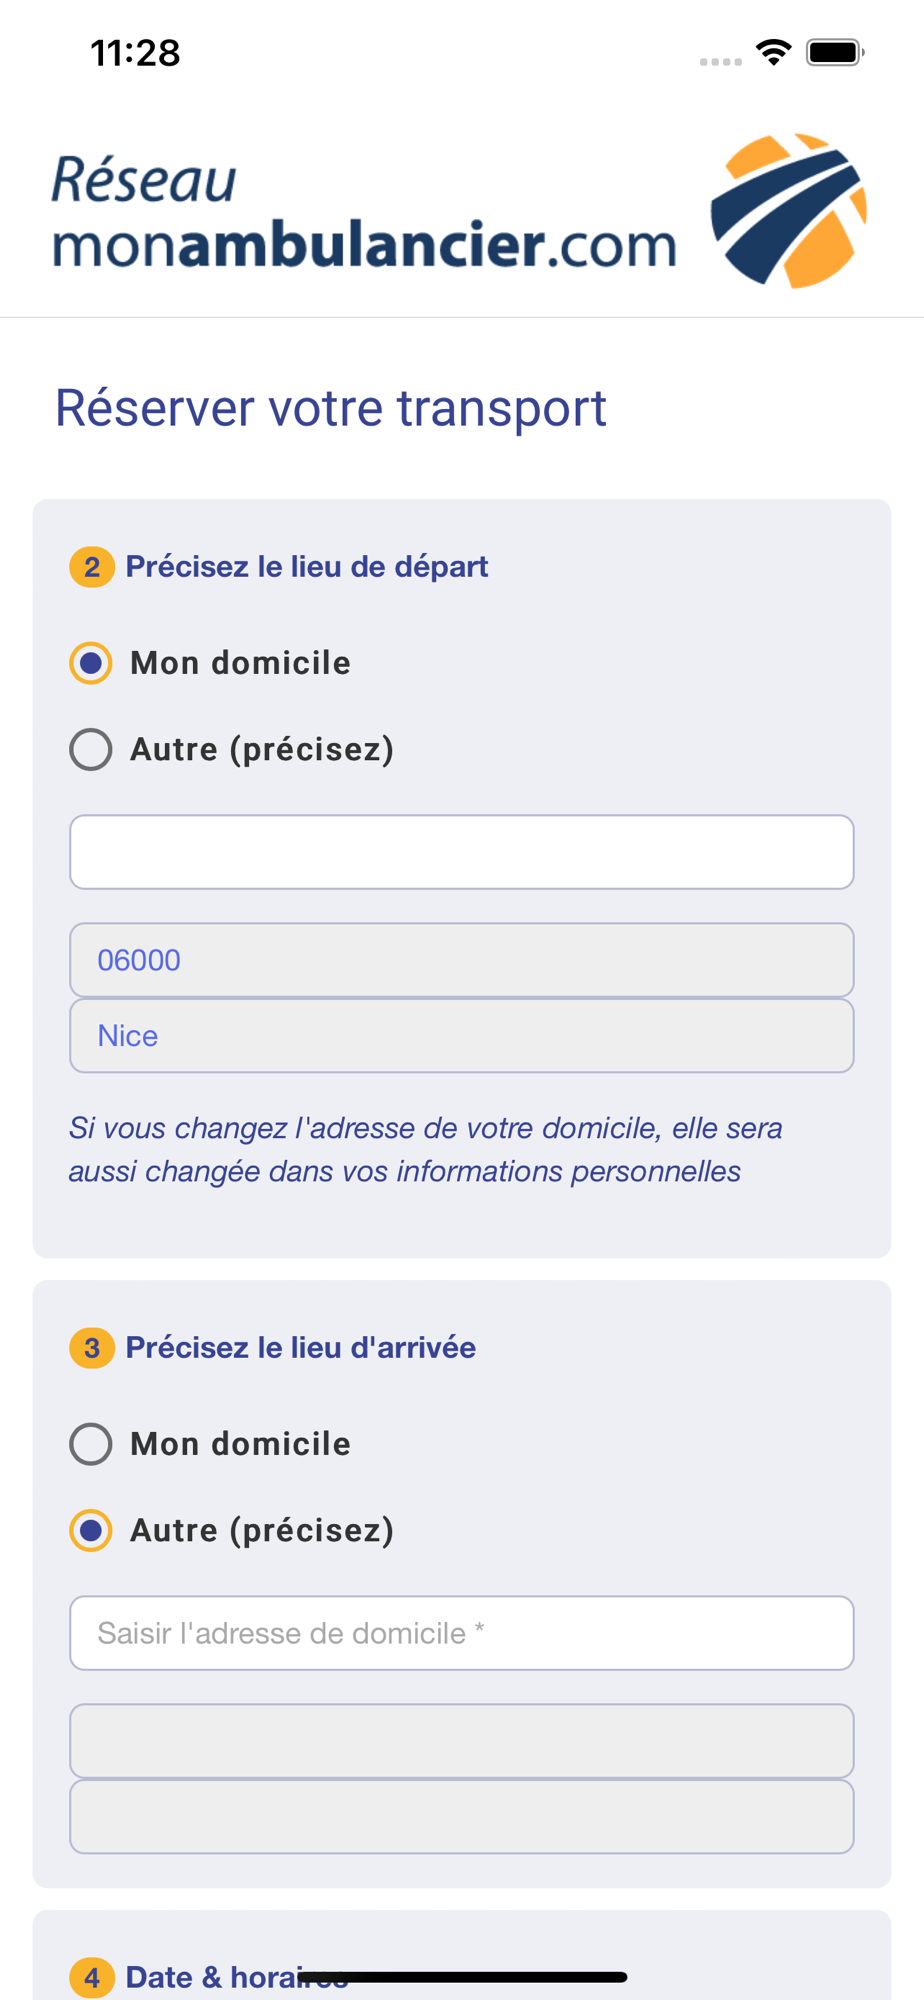Click the step 2 number badge

[x=91, y=567]
